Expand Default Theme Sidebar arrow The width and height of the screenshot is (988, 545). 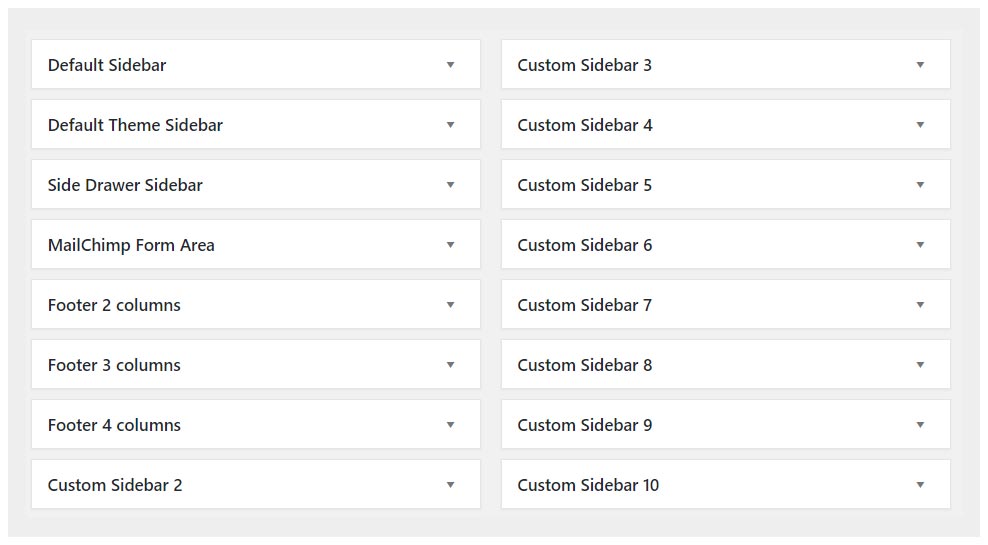pos(450,125)
